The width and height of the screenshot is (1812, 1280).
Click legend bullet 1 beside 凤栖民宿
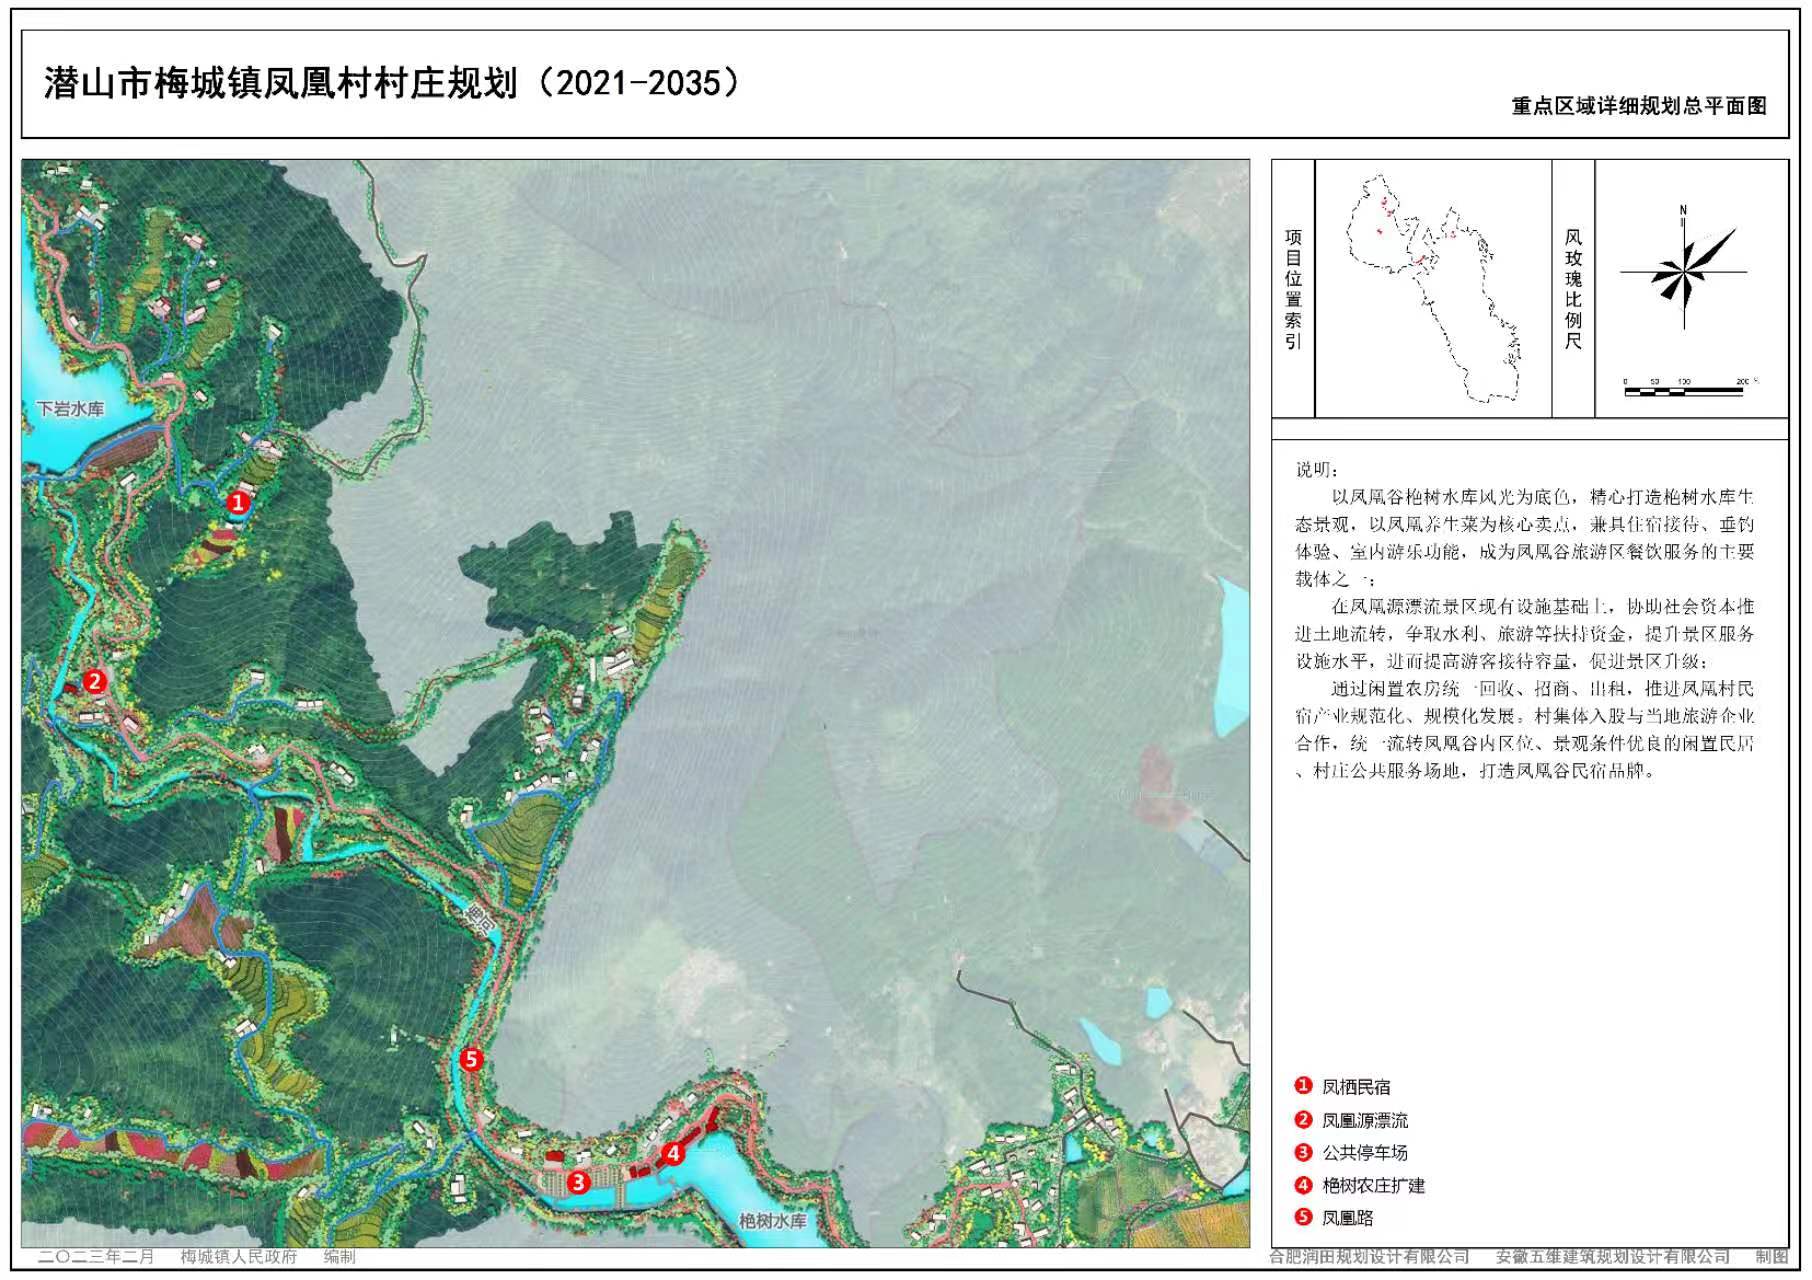pyautogui.click(x=1303, y=1086)
